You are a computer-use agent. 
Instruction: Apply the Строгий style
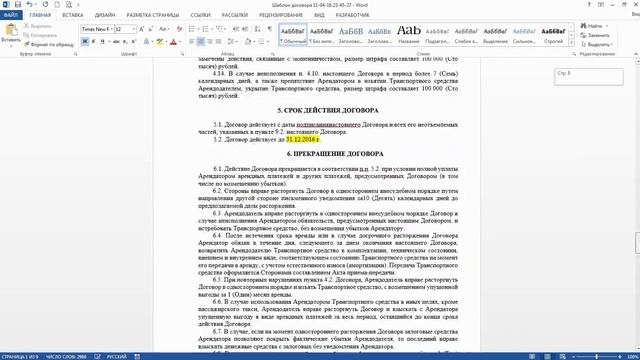point(553,34)
